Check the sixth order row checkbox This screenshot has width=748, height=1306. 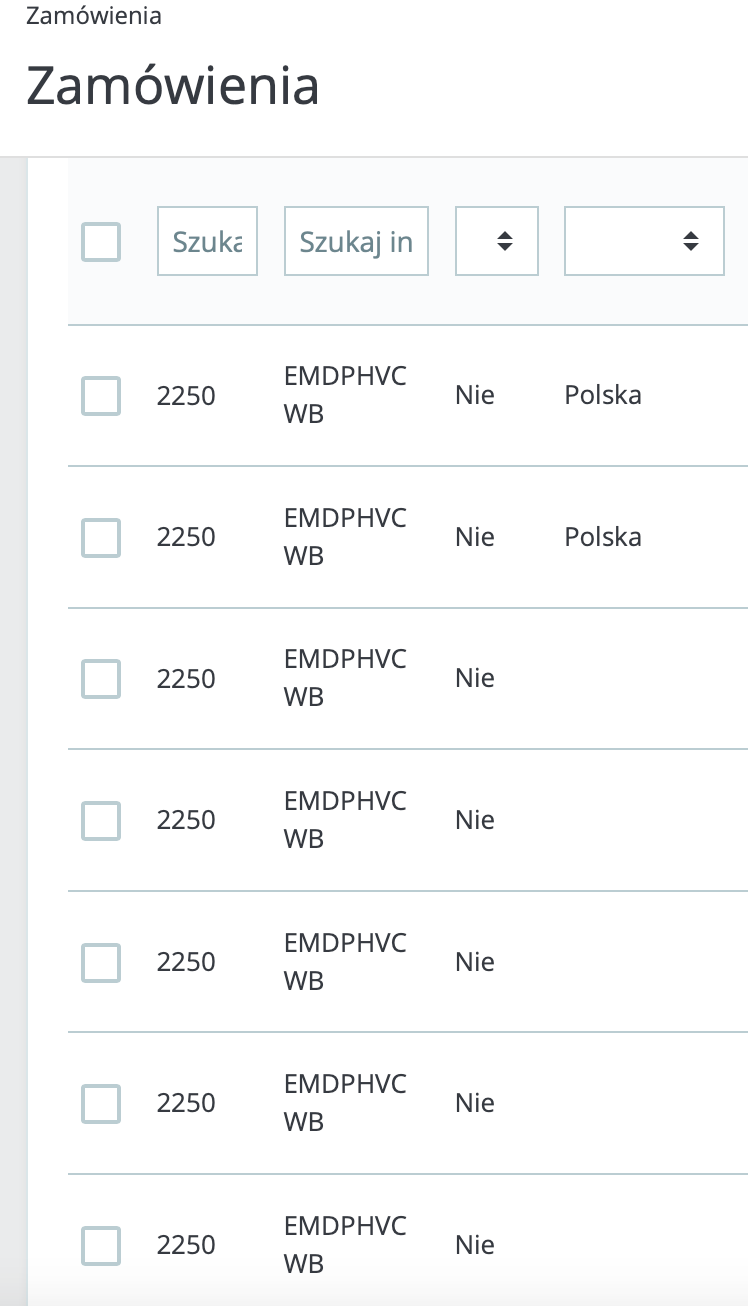(101, 1104)
